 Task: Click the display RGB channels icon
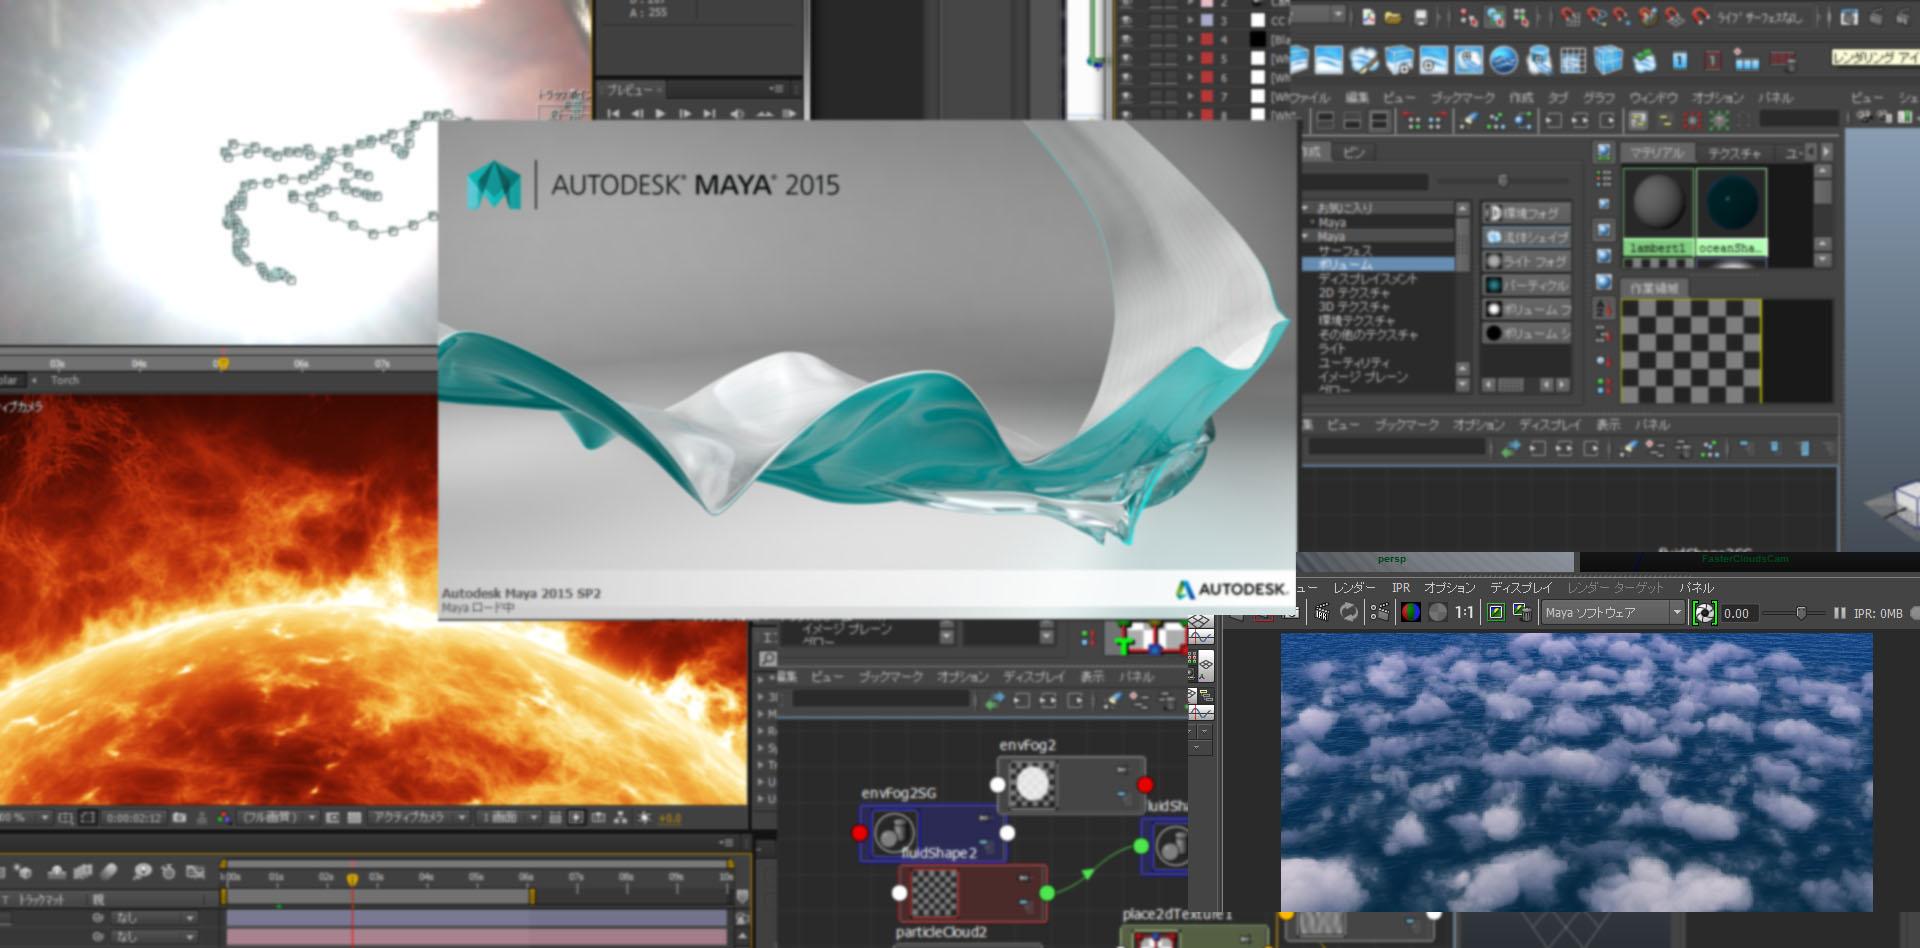pos(1411,613)
